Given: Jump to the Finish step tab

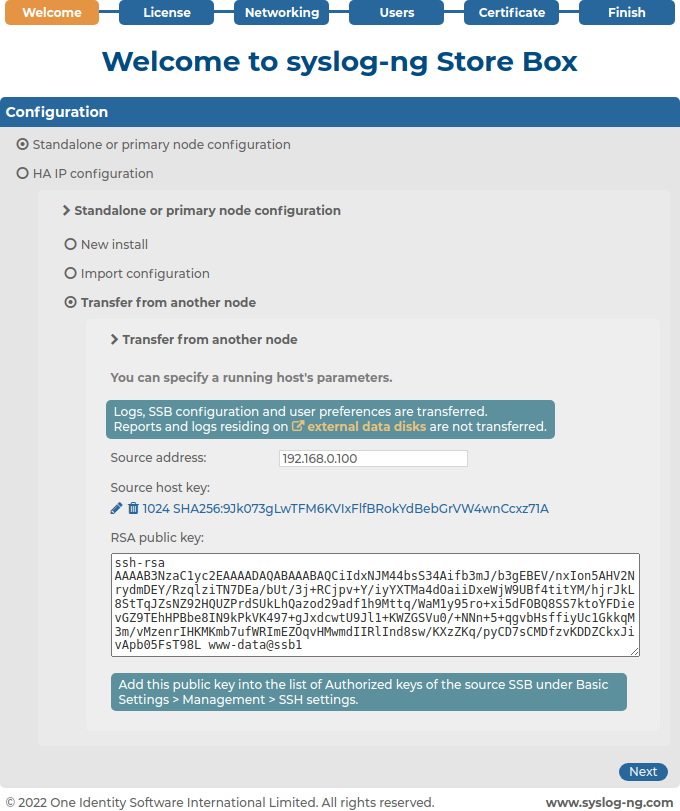Looking at the screenshot, I should coord(627,12).
